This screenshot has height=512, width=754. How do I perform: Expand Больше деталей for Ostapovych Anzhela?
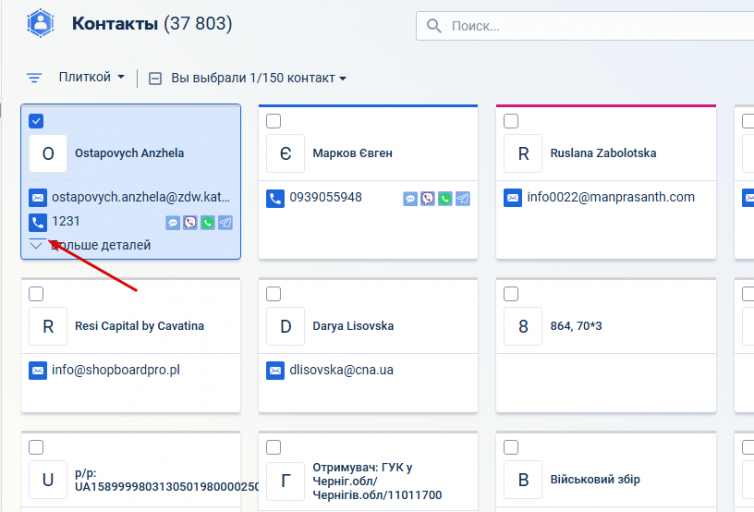90,245
